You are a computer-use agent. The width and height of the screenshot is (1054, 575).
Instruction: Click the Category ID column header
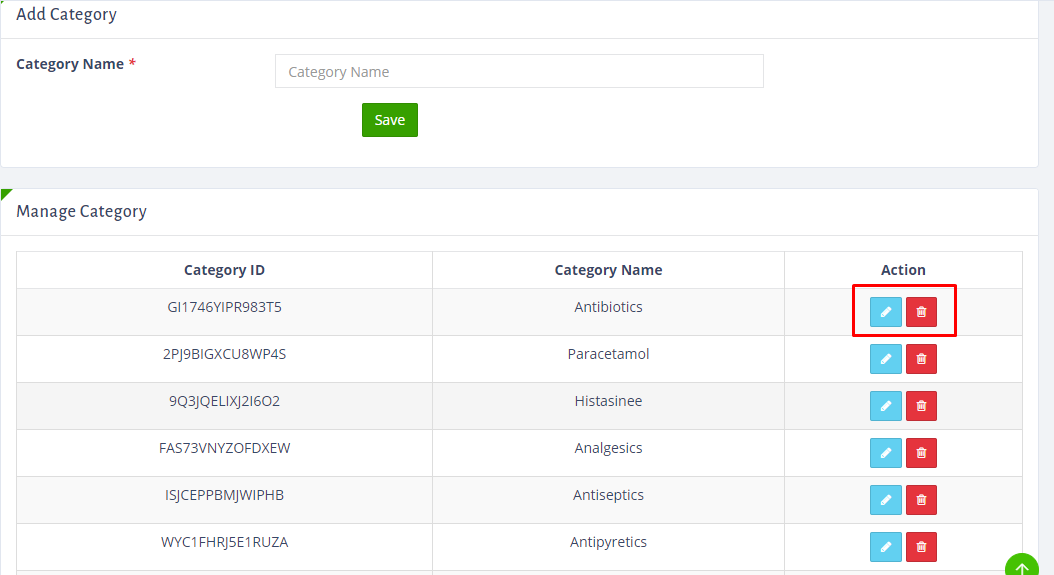point(225,270)
